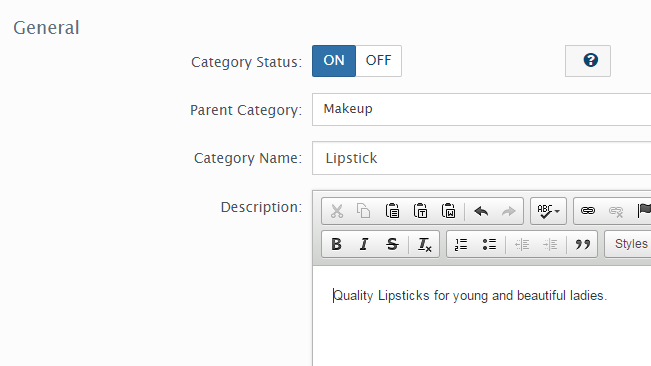This screenshot has height=366, width=651.
Task: Open the Parent Category Makeup field
Action: (x=482, y=110)
